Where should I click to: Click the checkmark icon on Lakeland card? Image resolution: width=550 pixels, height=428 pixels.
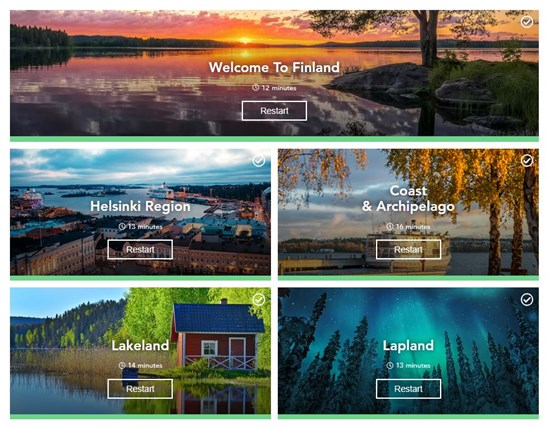pyautogui.click(x=259, y=300)
